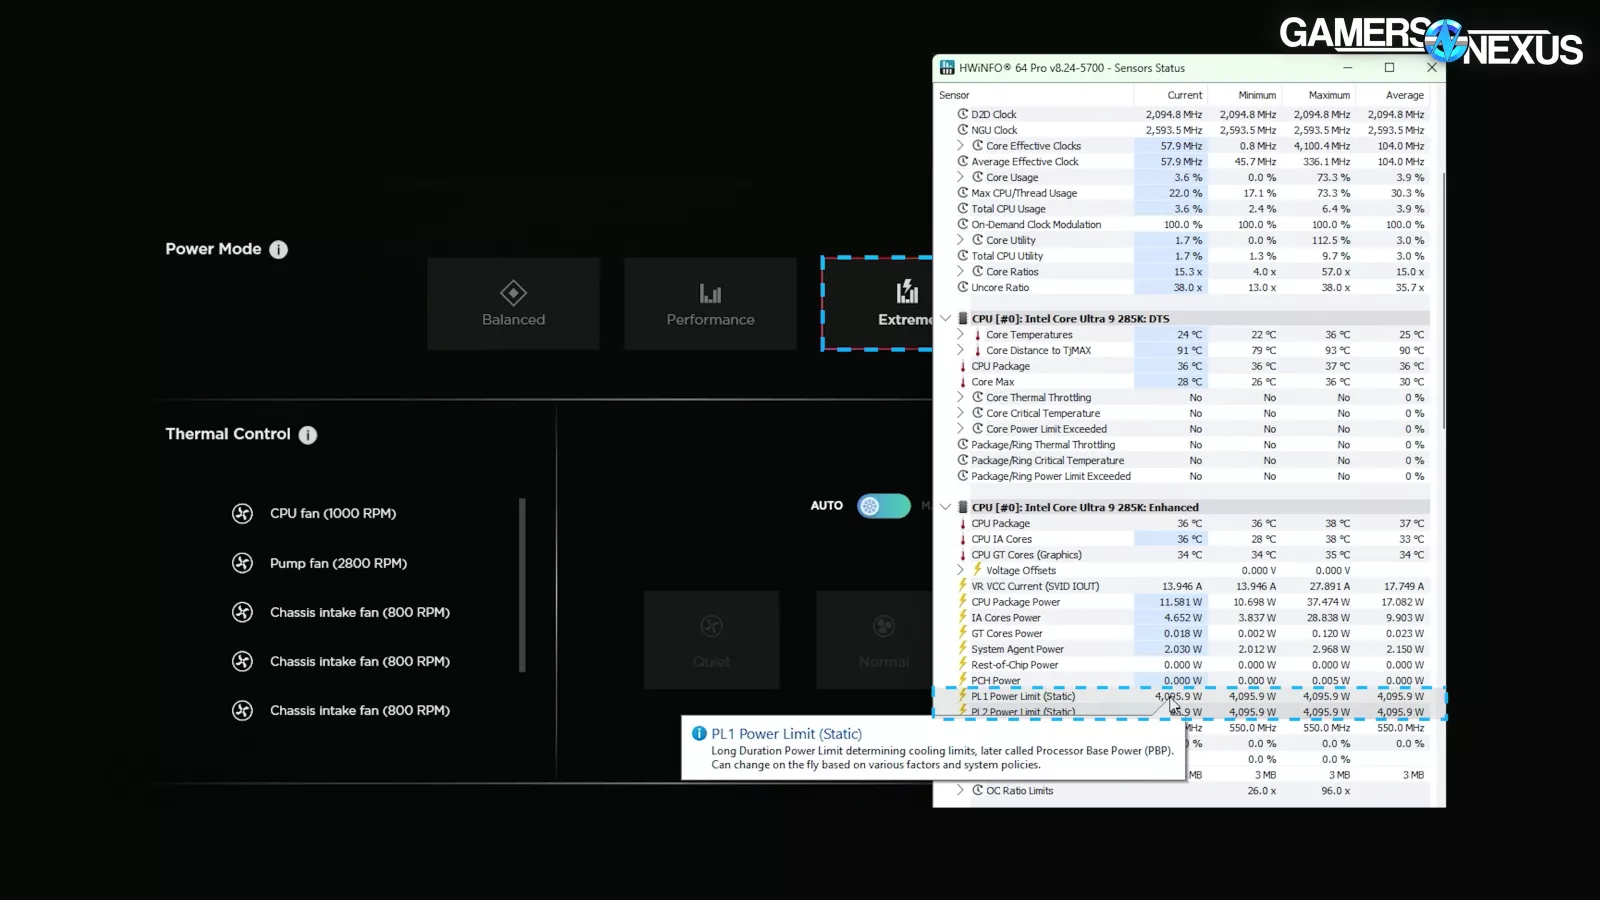Click the Maximum column header
This screenshot has width=1600, height=900.
coord(1329,95)
